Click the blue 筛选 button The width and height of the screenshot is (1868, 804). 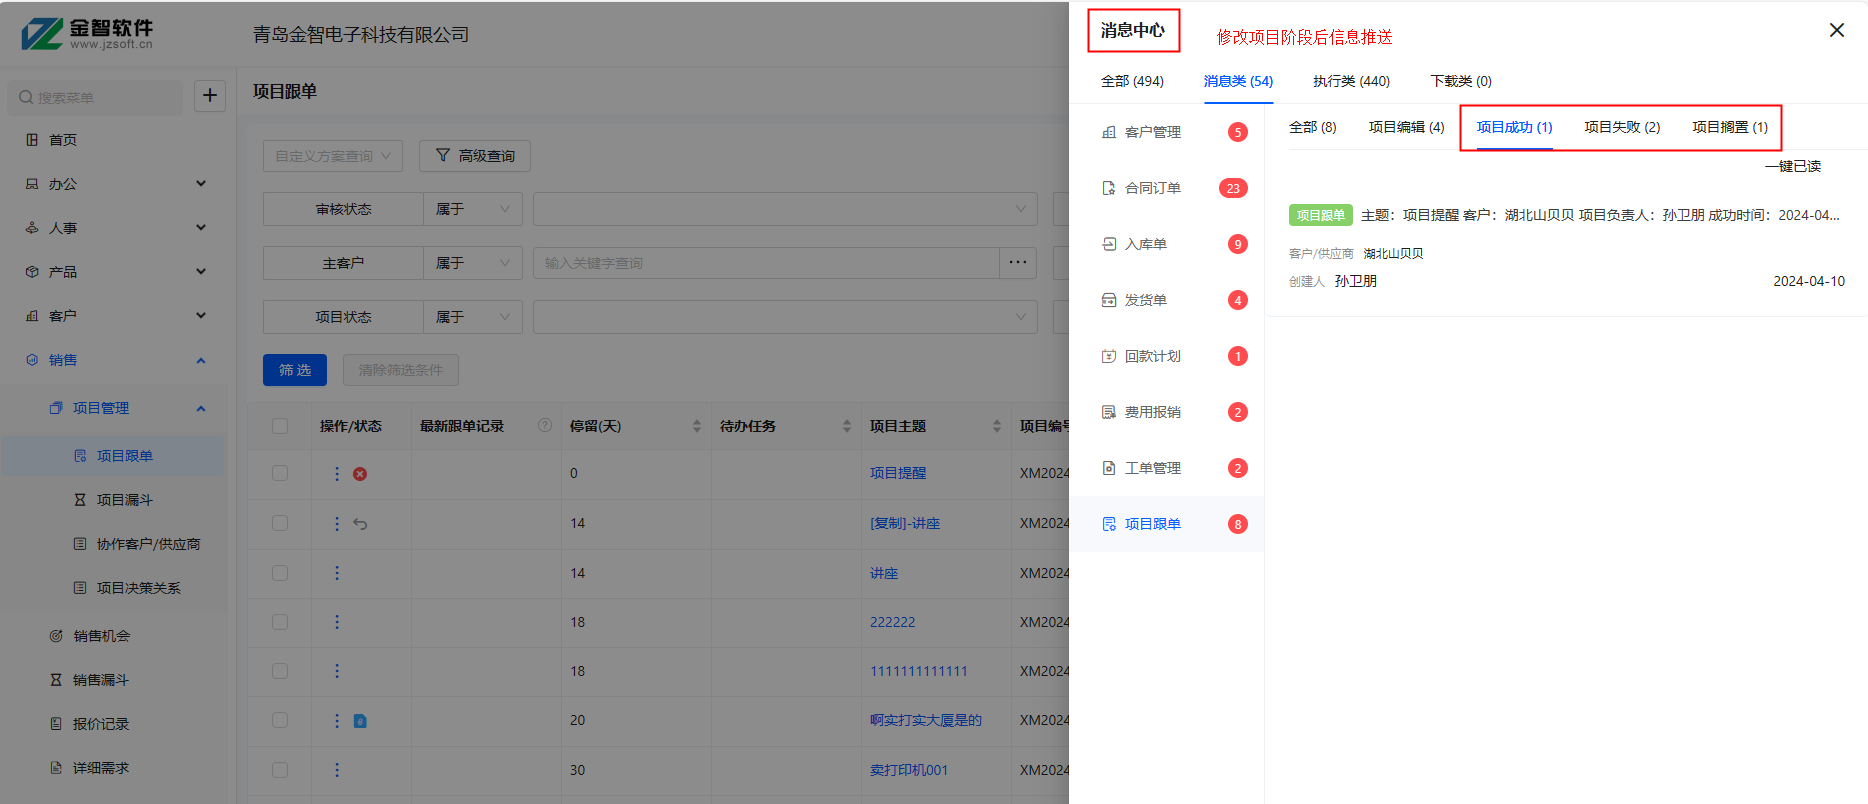tap(295, 370)
